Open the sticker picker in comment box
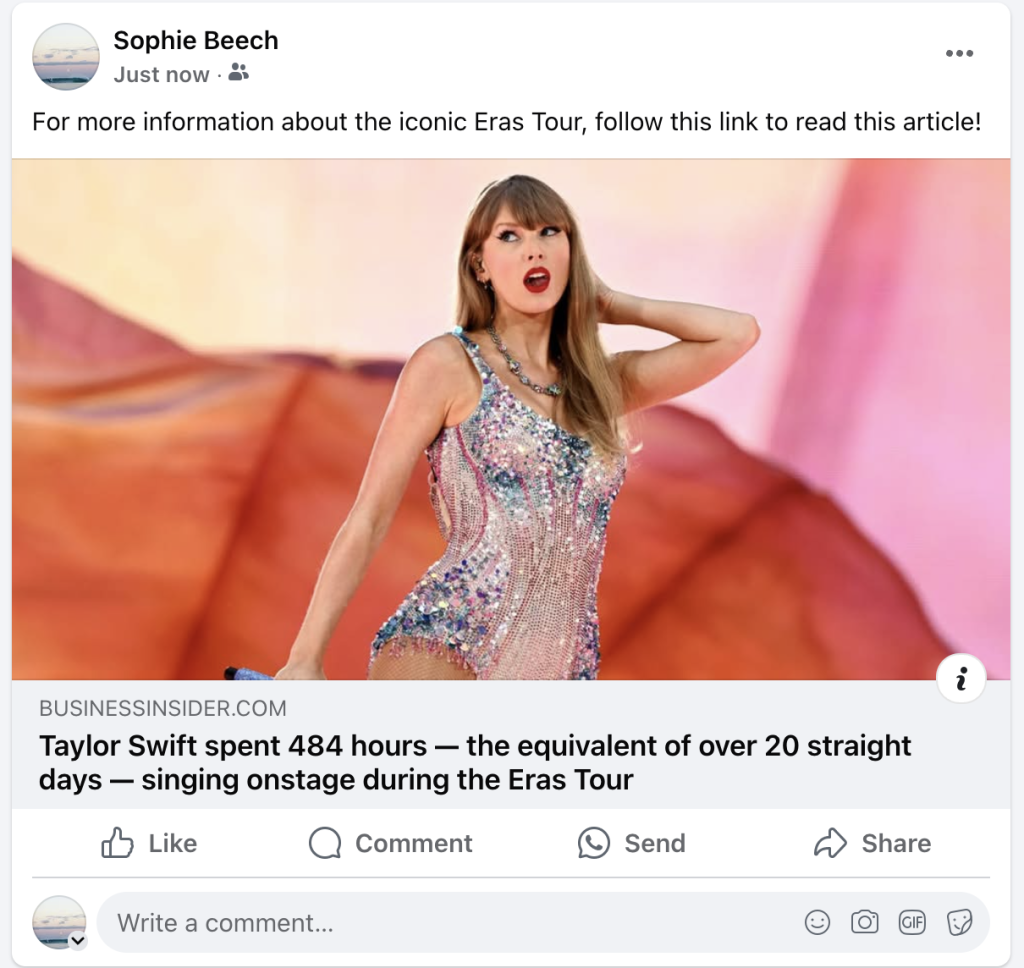1024x968 pixels. pyautogui.click(x=959, y=922)
